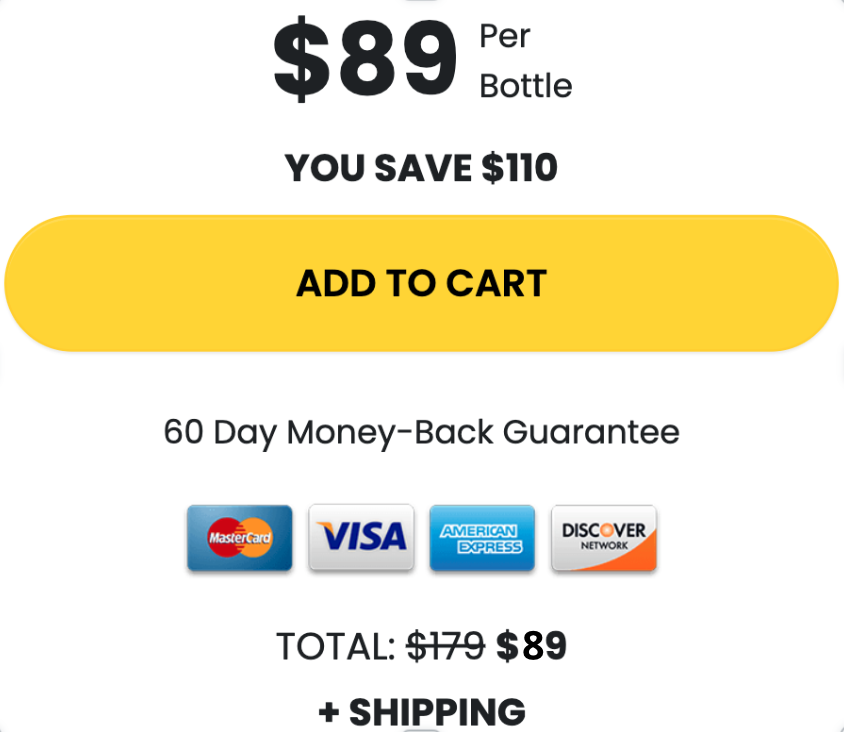Select the MasterCard payment icon
This screenshot has height=732, width=844.
point(240,538)
